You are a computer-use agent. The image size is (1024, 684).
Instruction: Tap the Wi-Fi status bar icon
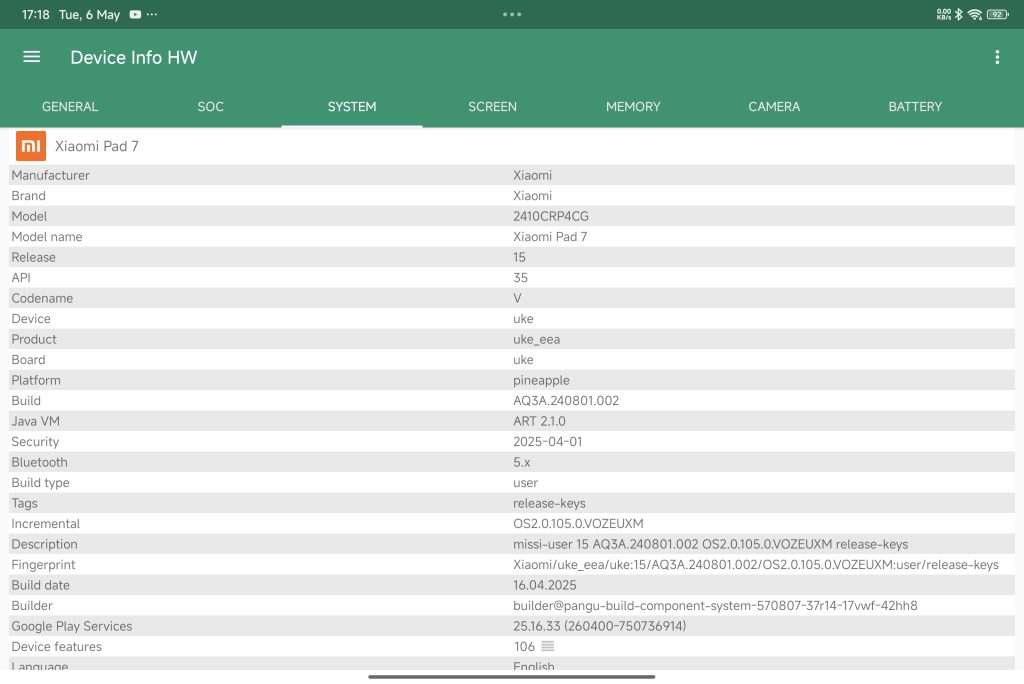[974, 15]
